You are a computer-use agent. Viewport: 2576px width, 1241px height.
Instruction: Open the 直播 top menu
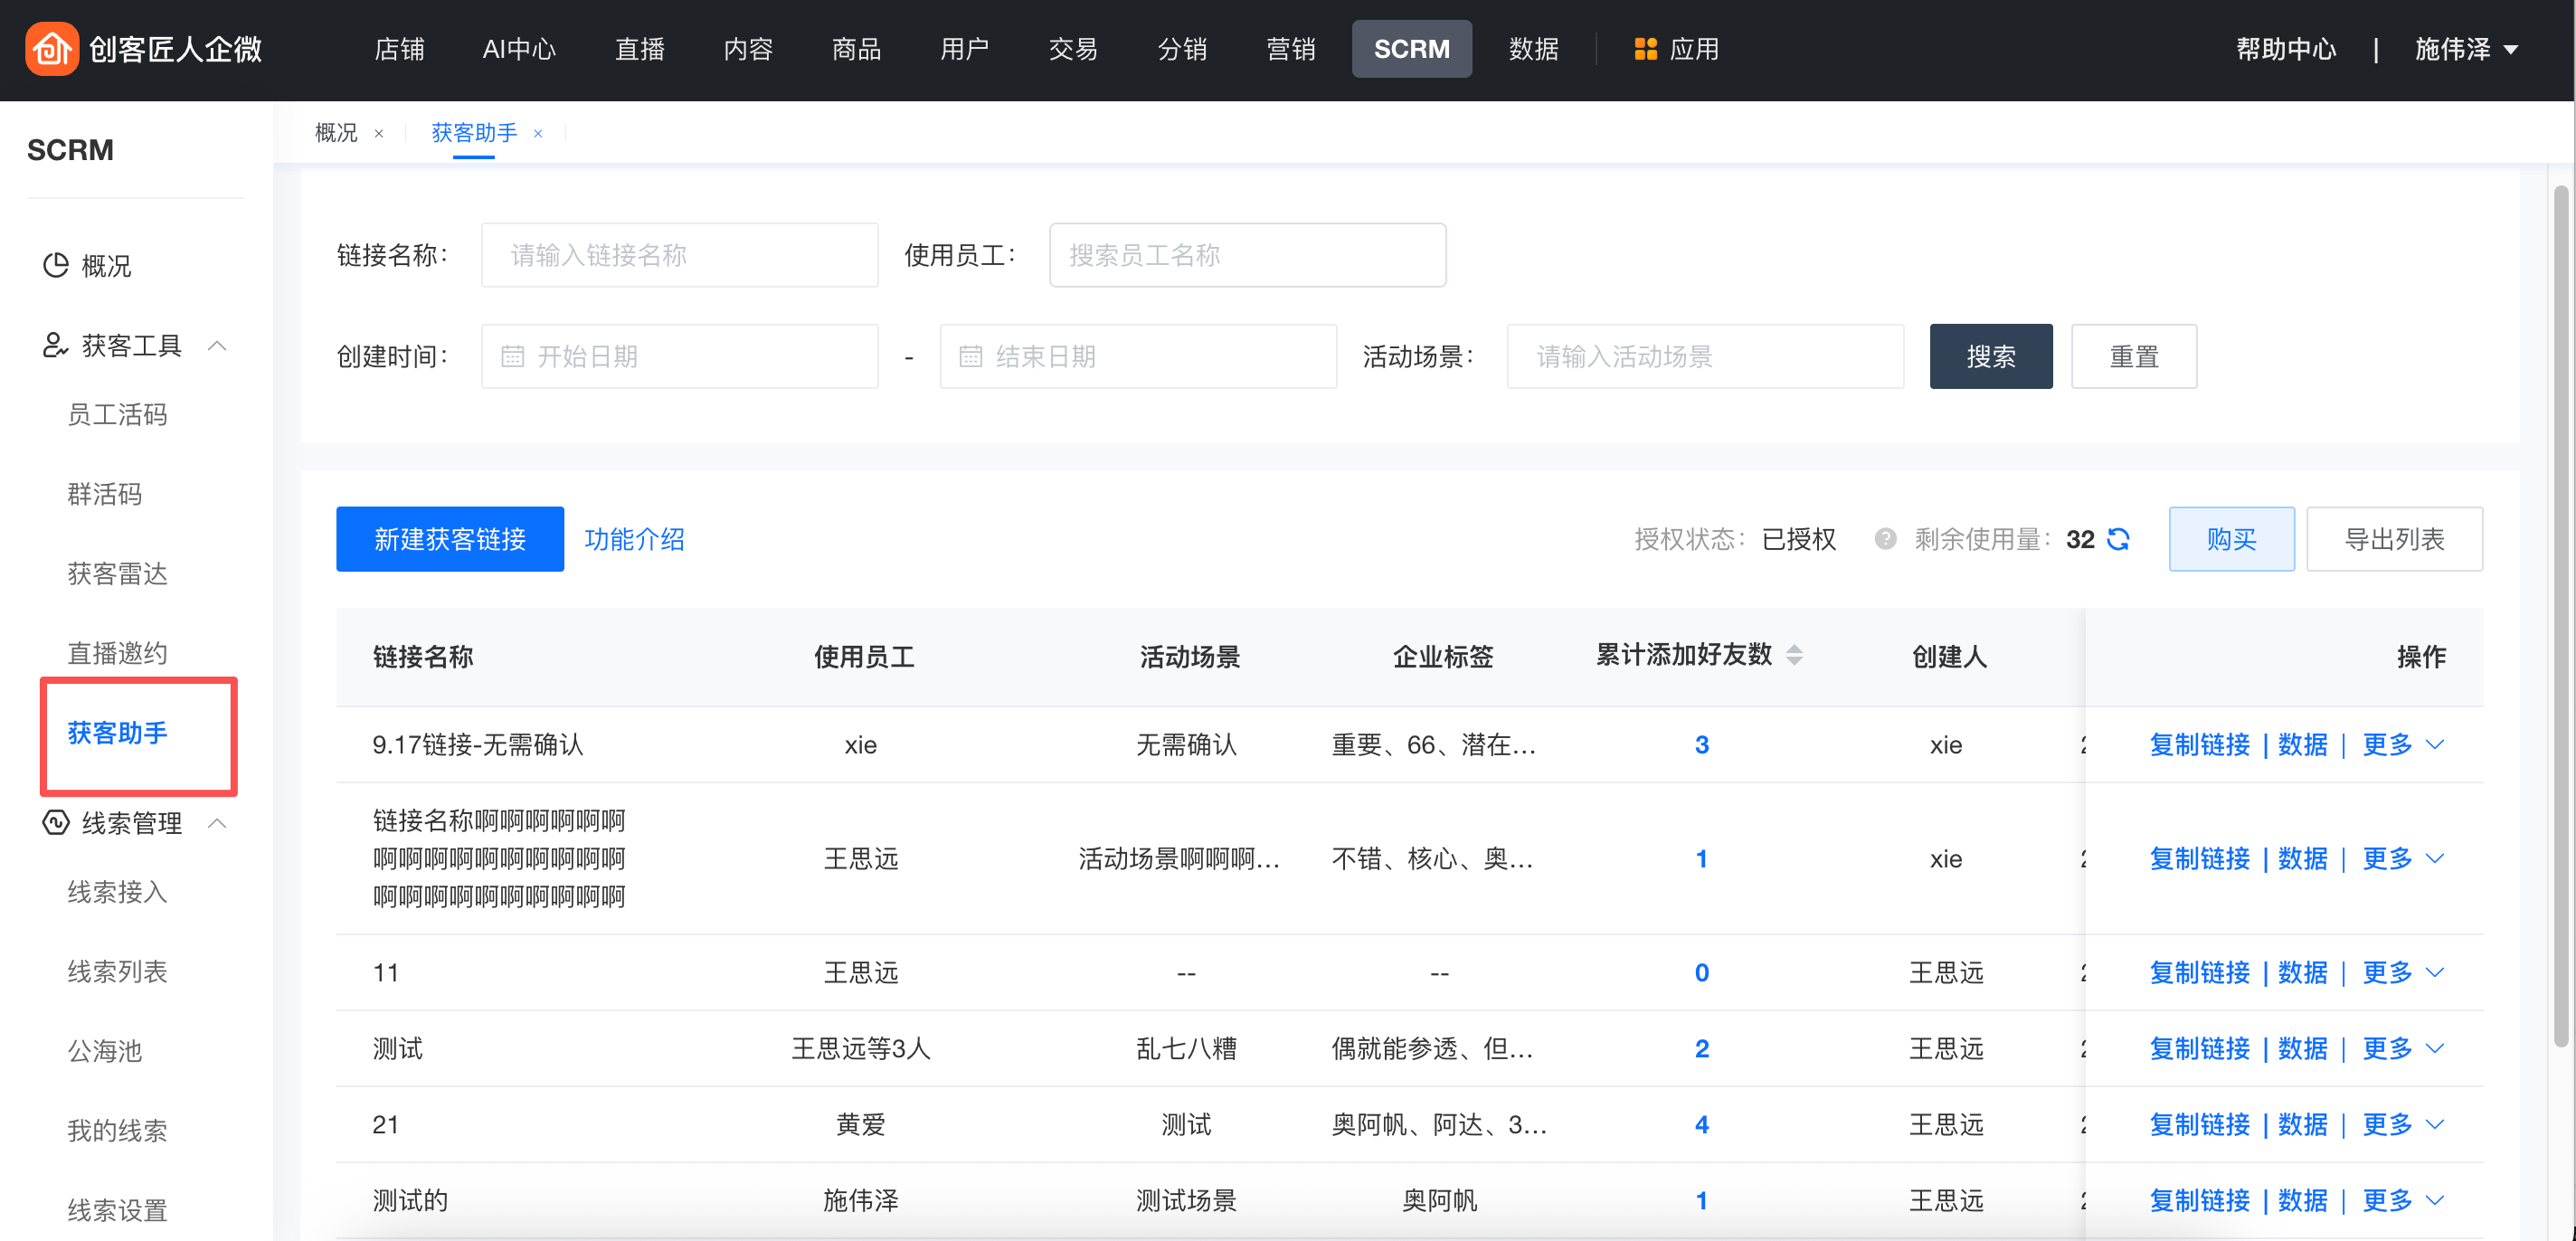coord(640,49)
